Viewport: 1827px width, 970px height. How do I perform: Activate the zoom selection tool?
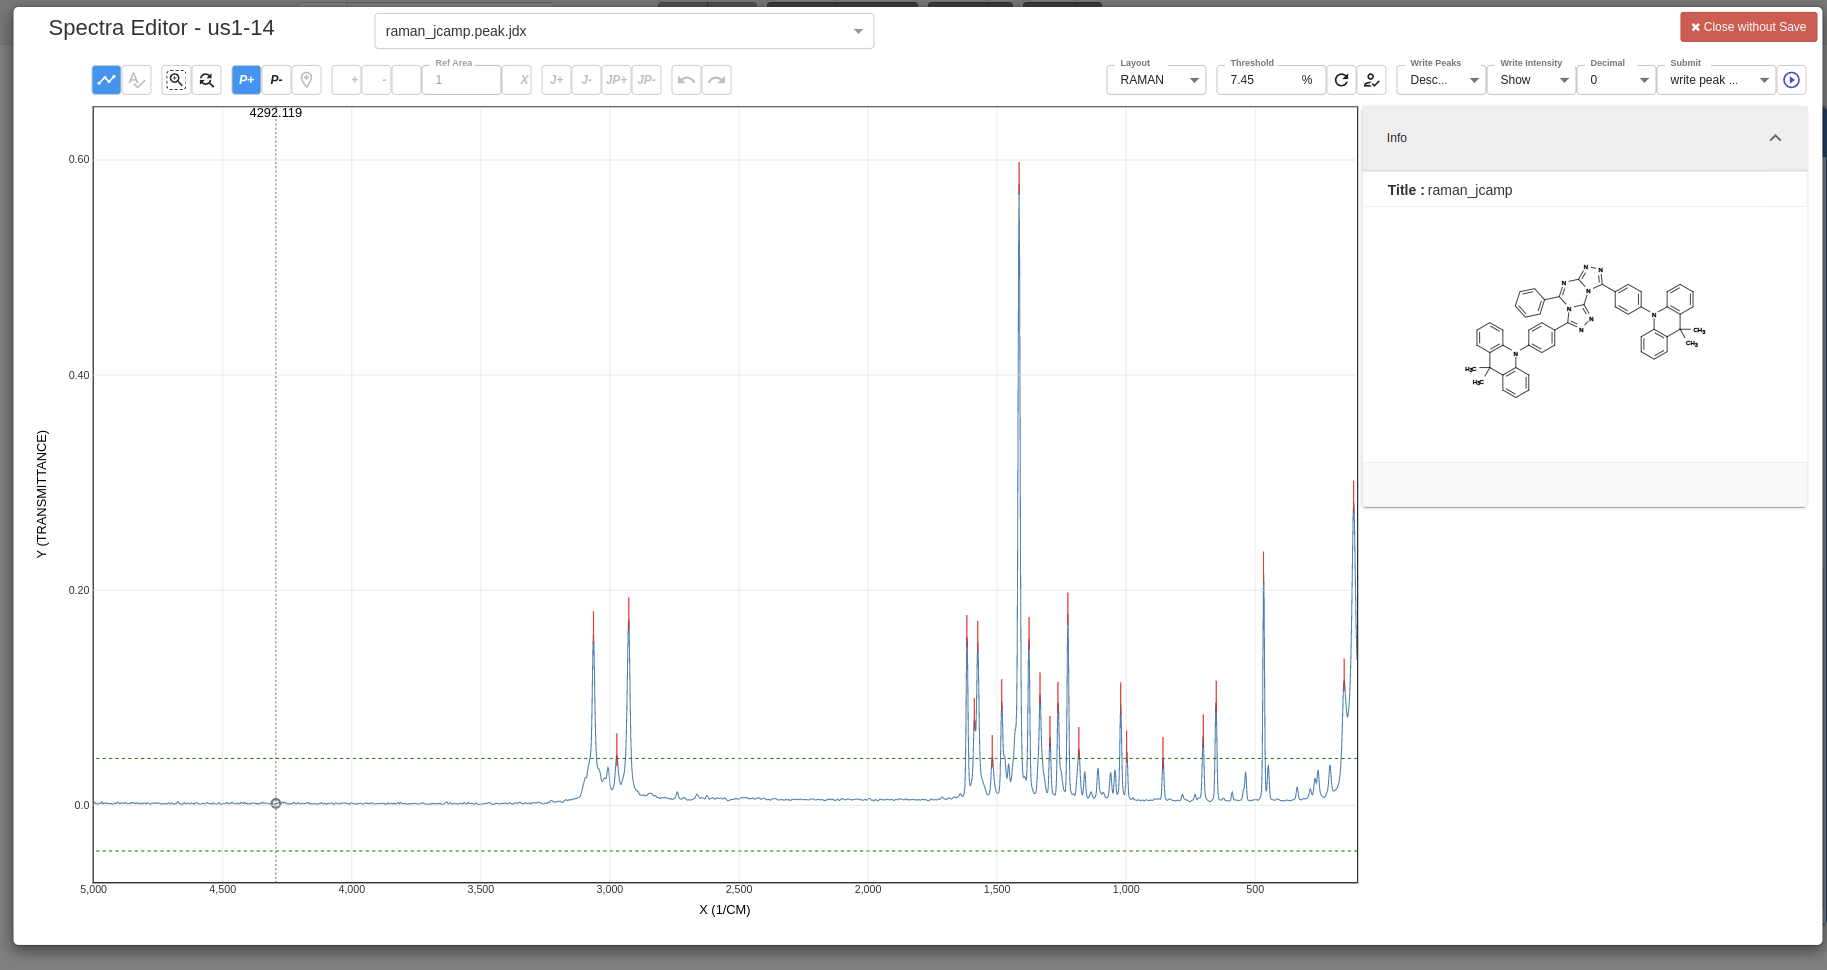pos(175,80)
